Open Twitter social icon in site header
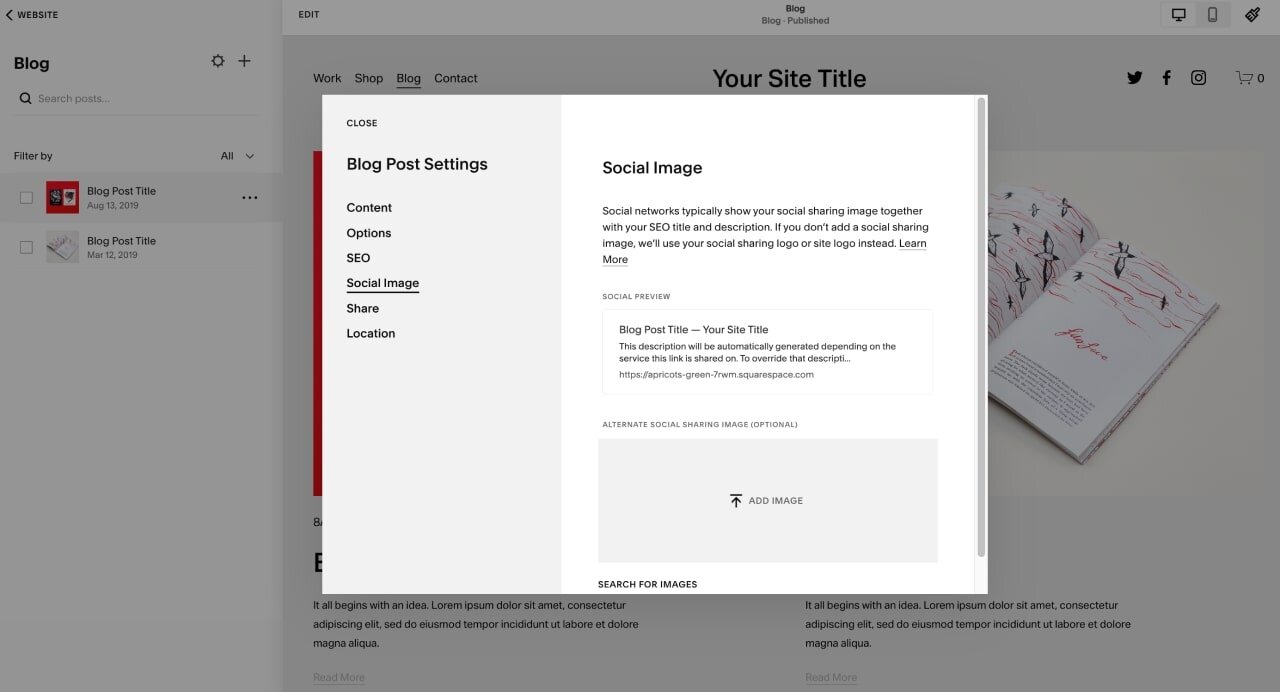The height and width of the screenshot is (692, 1280). click(1134, 78)
